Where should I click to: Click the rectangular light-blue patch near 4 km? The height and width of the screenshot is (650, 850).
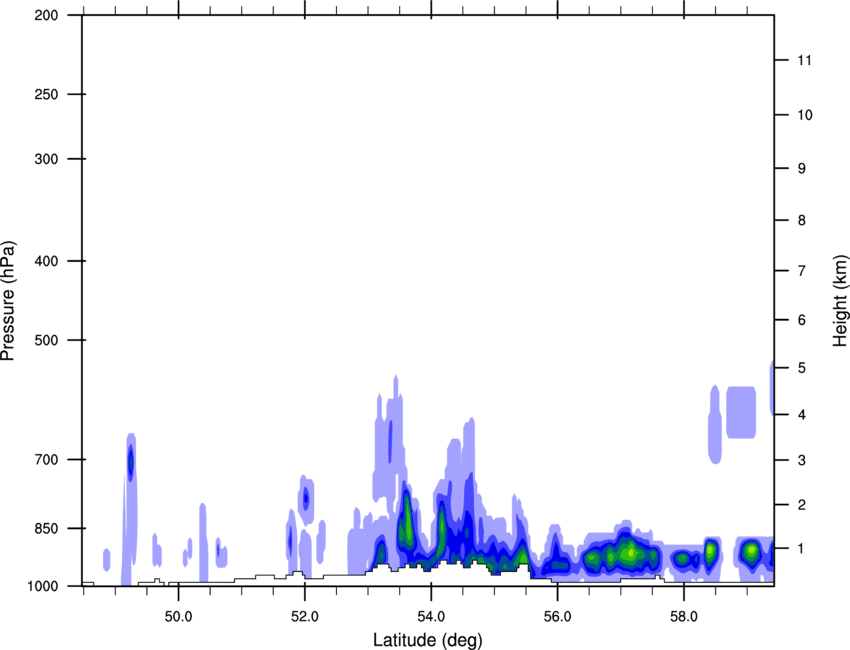click(x=741, y=412)
